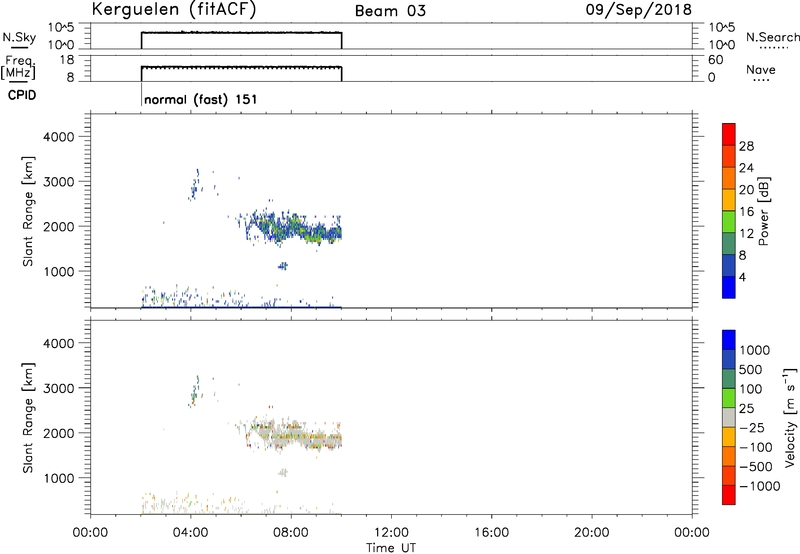
Task: Click the power echoes near 3000 km at 04:00
Action: click(195, 185)
